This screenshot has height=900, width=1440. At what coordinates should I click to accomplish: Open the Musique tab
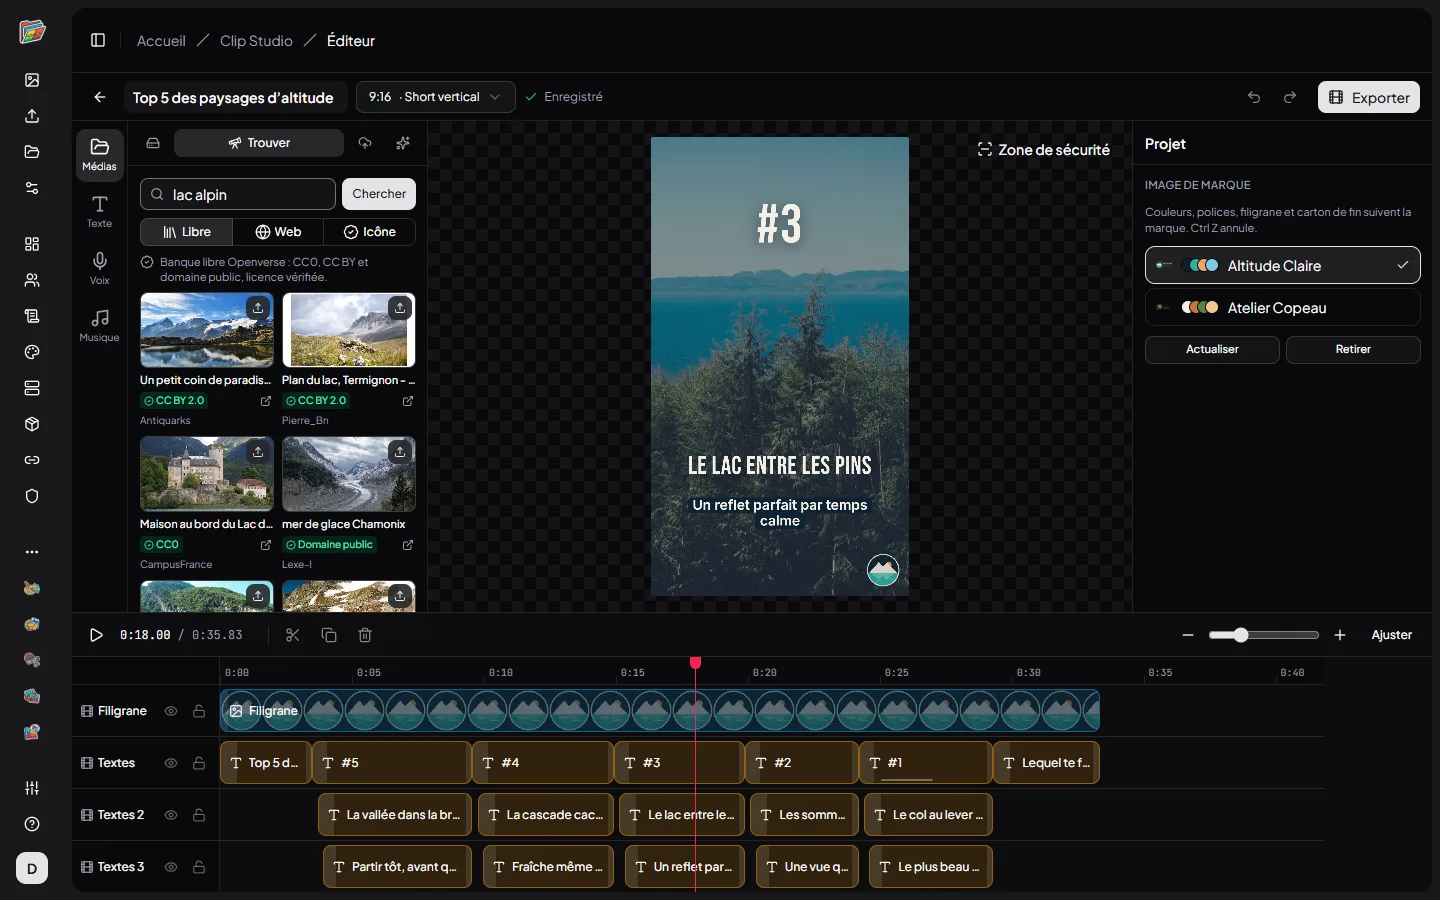pyautogui.click(x=100, y=325)
